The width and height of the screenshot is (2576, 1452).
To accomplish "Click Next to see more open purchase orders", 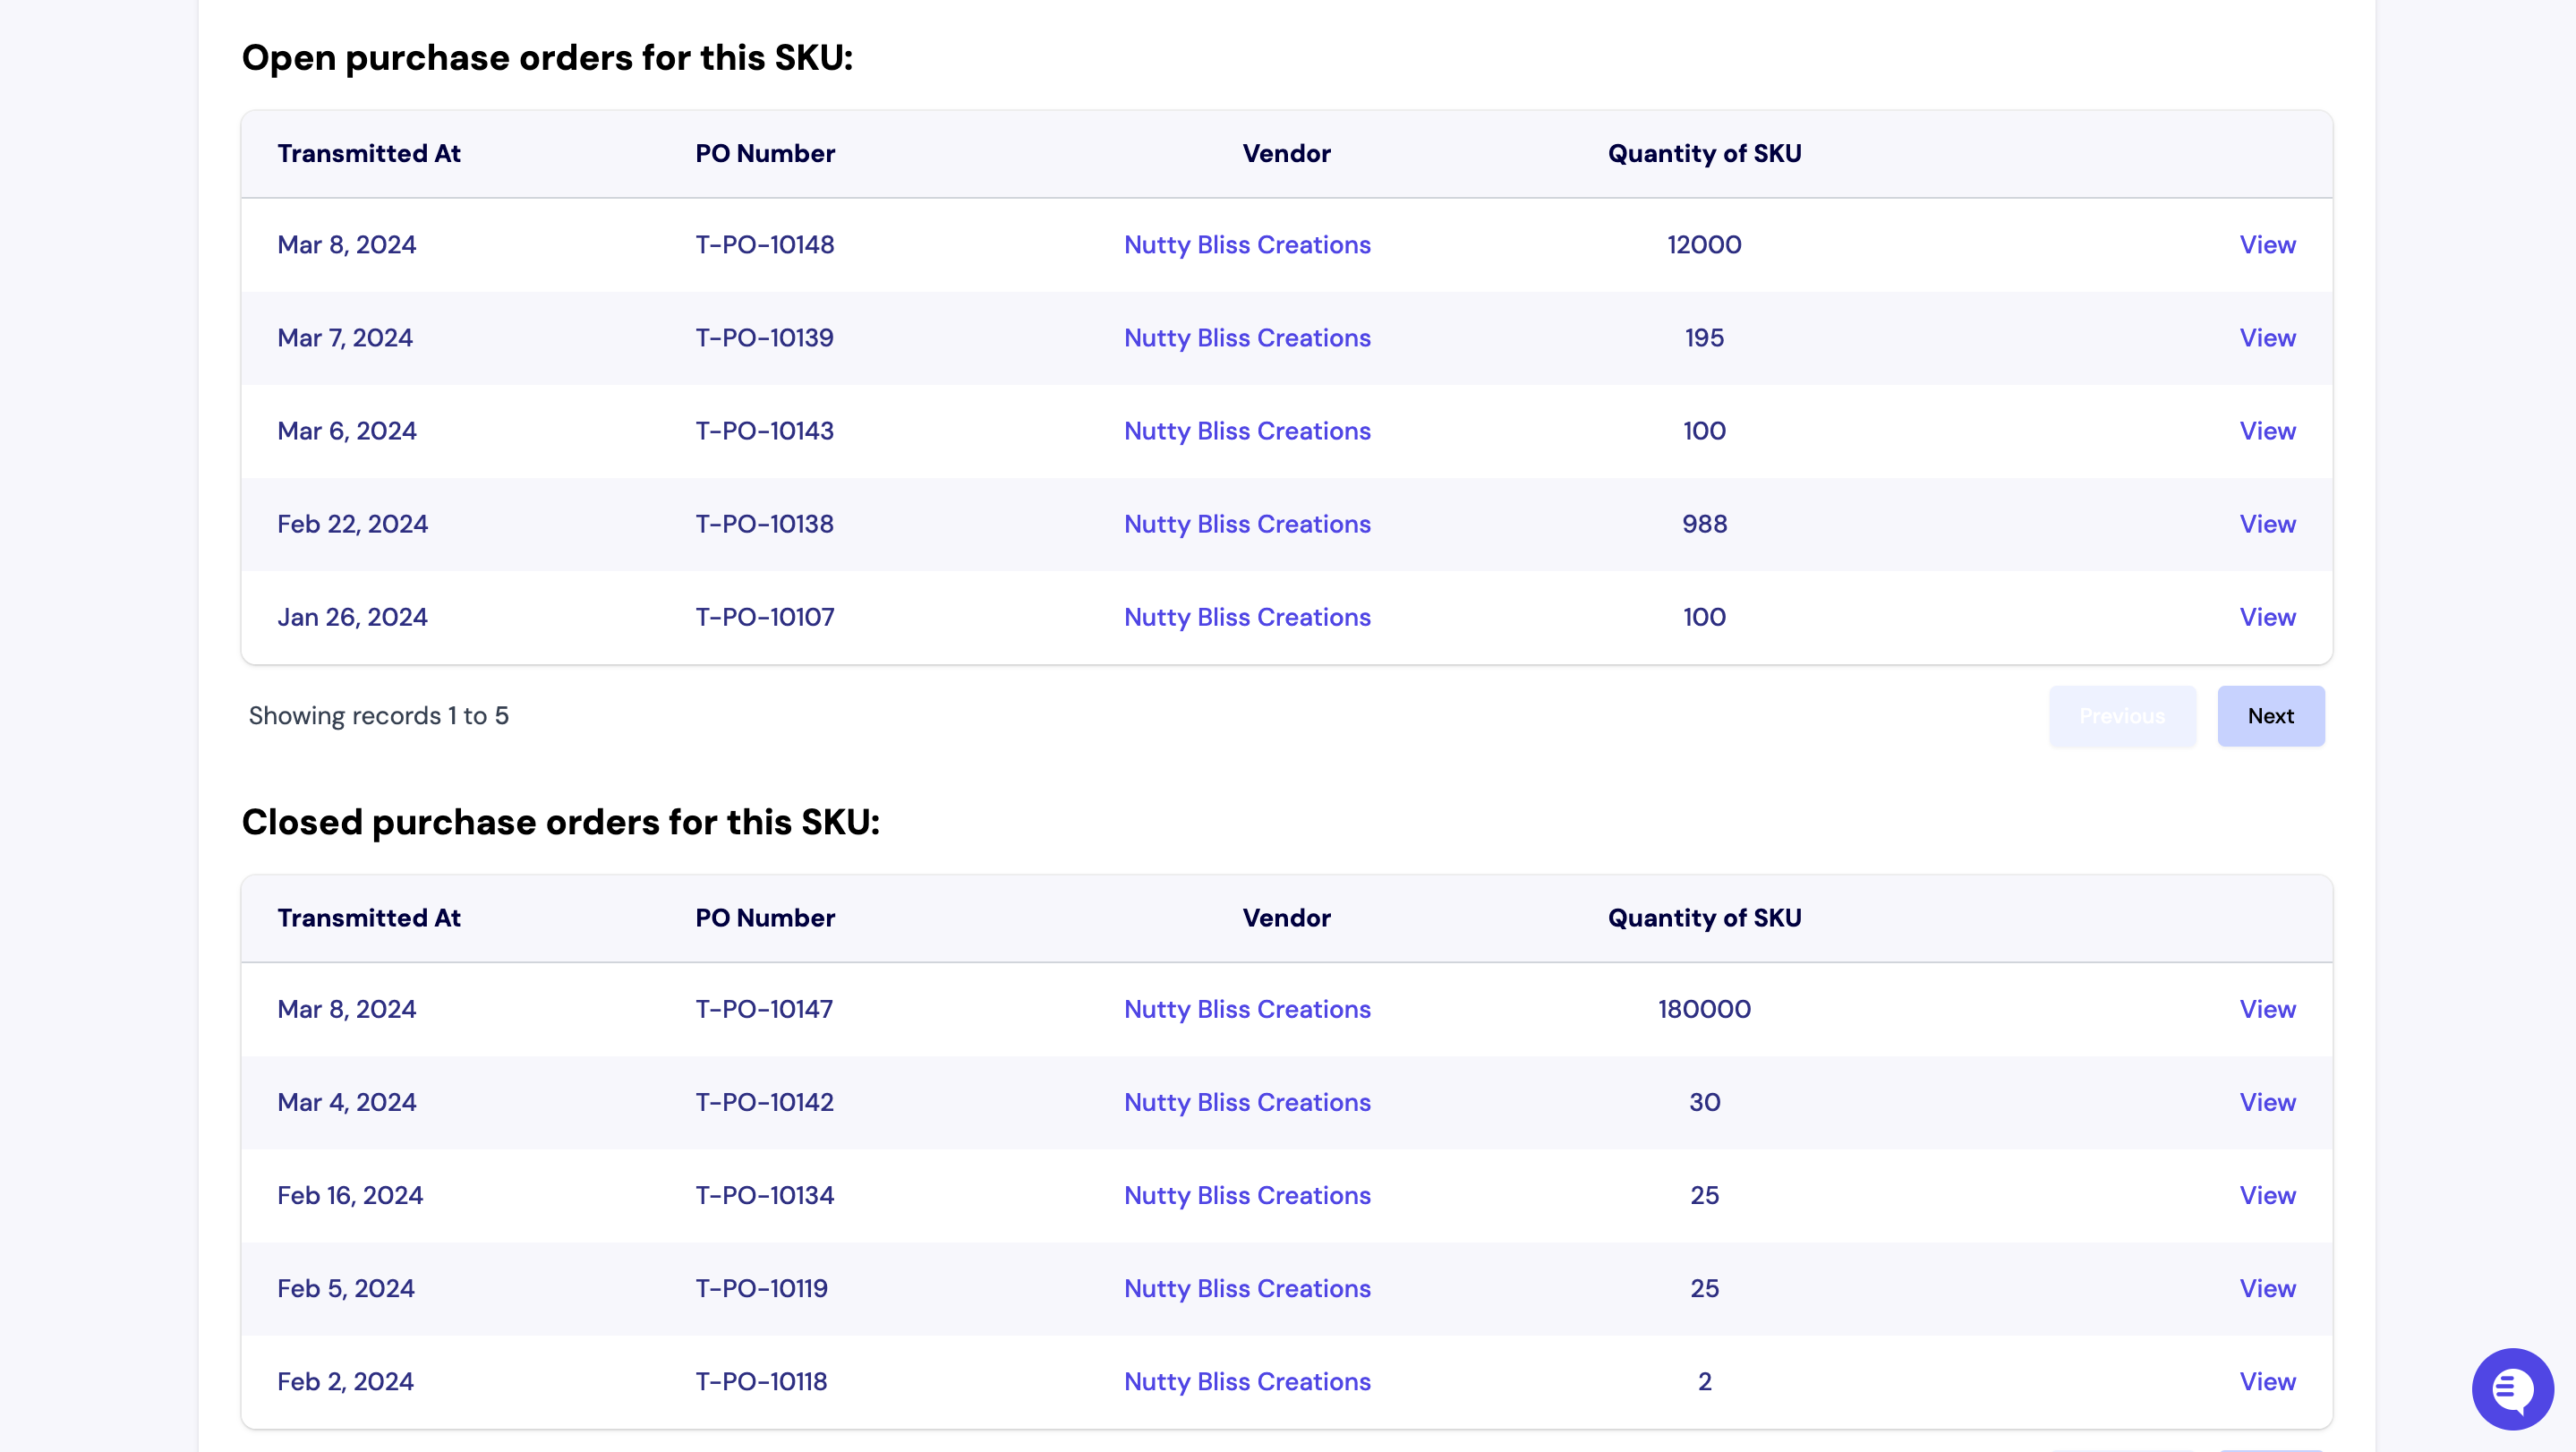I will click(x=2270, y=715).
